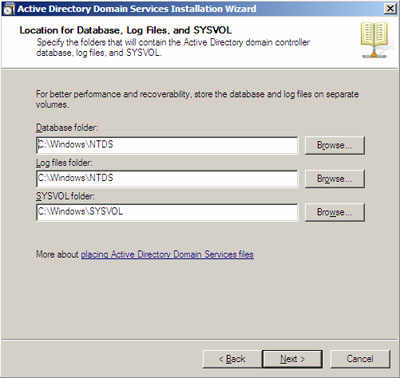Viewport: 400px width, 378px height.
Task: Focus the Log files folder path field
Action: coord(167,179)
